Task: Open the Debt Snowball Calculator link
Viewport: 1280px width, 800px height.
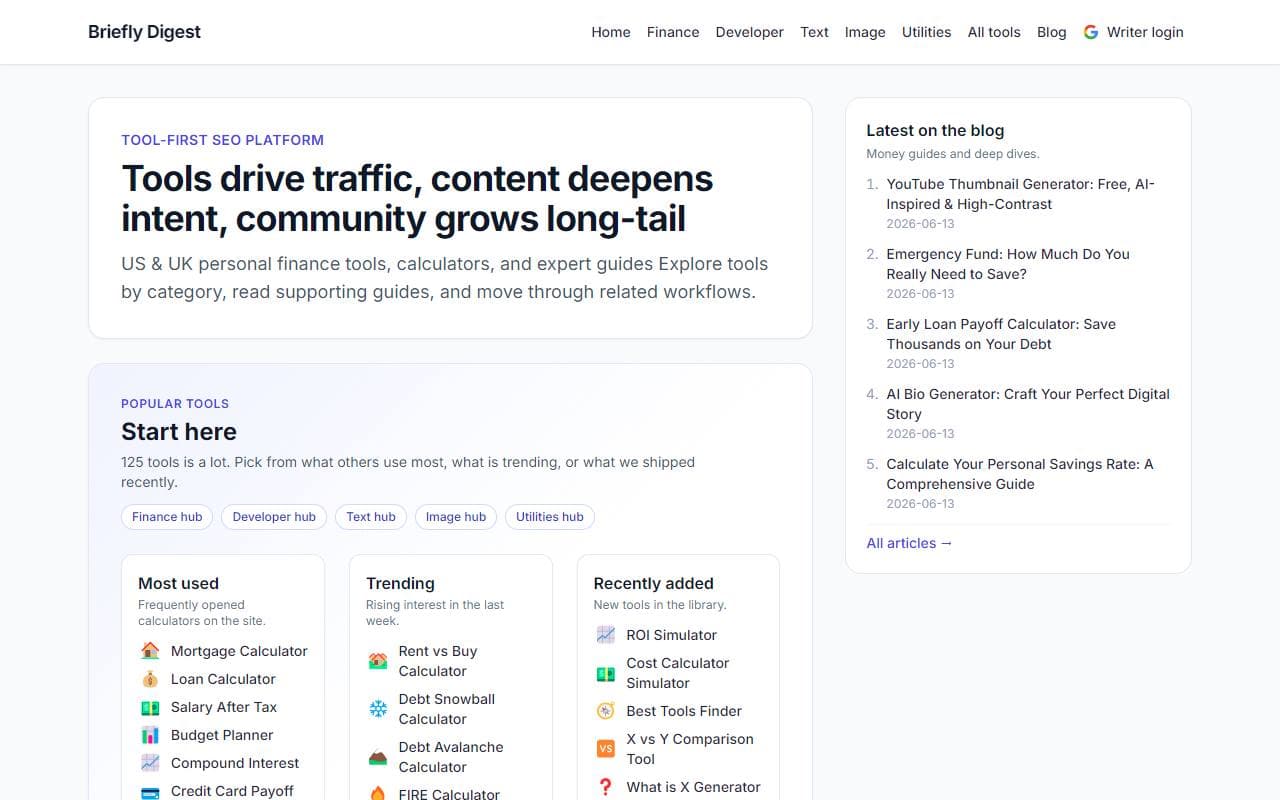Action: pyautogui.click(x=447, y=709)
